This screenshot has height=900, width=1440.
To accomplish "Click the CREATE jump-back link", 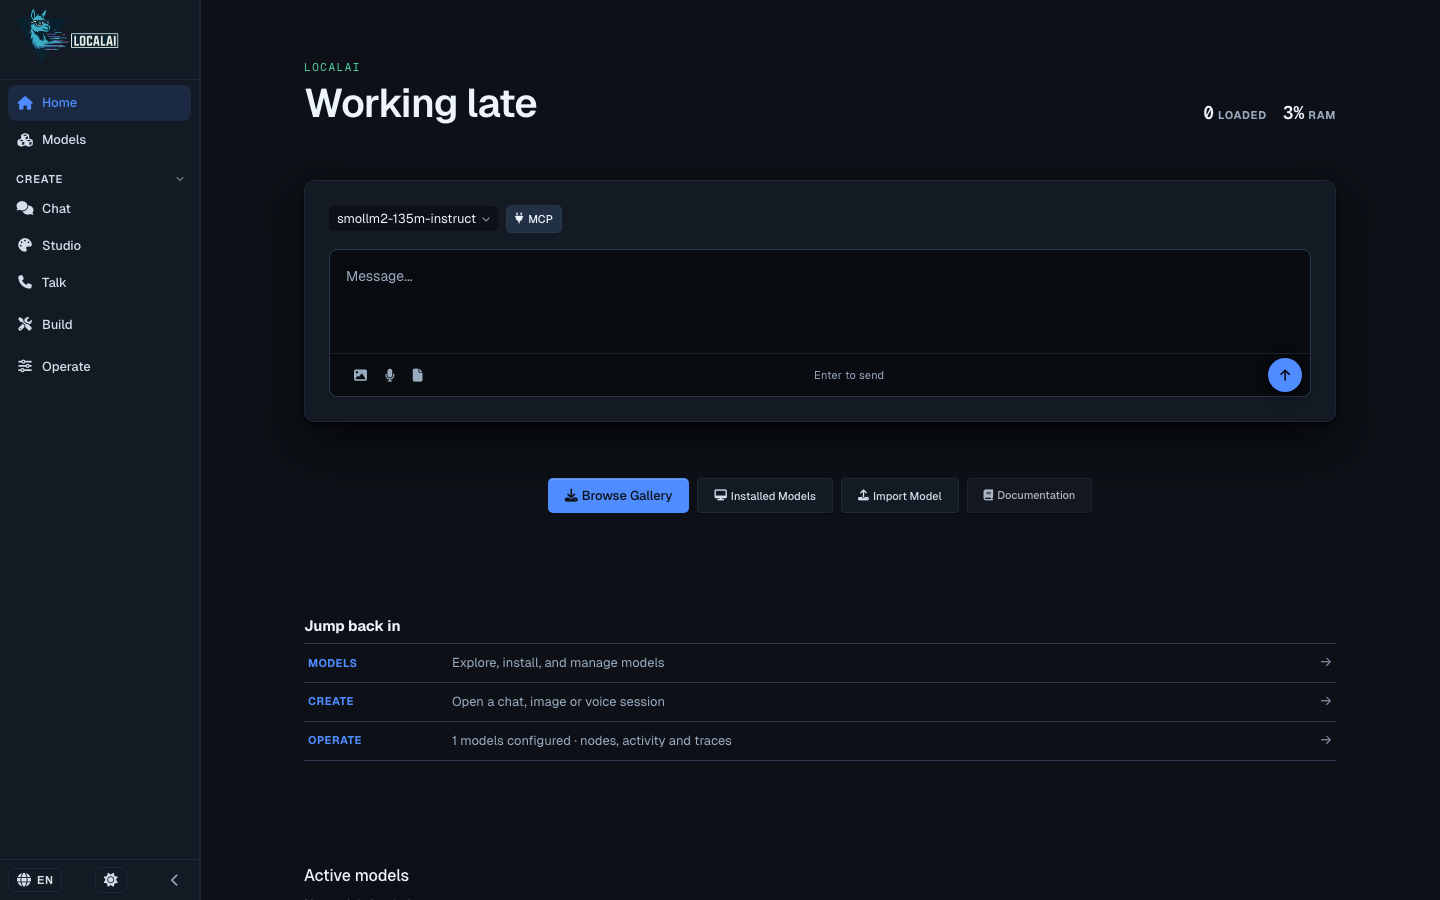I will (331, 702).
